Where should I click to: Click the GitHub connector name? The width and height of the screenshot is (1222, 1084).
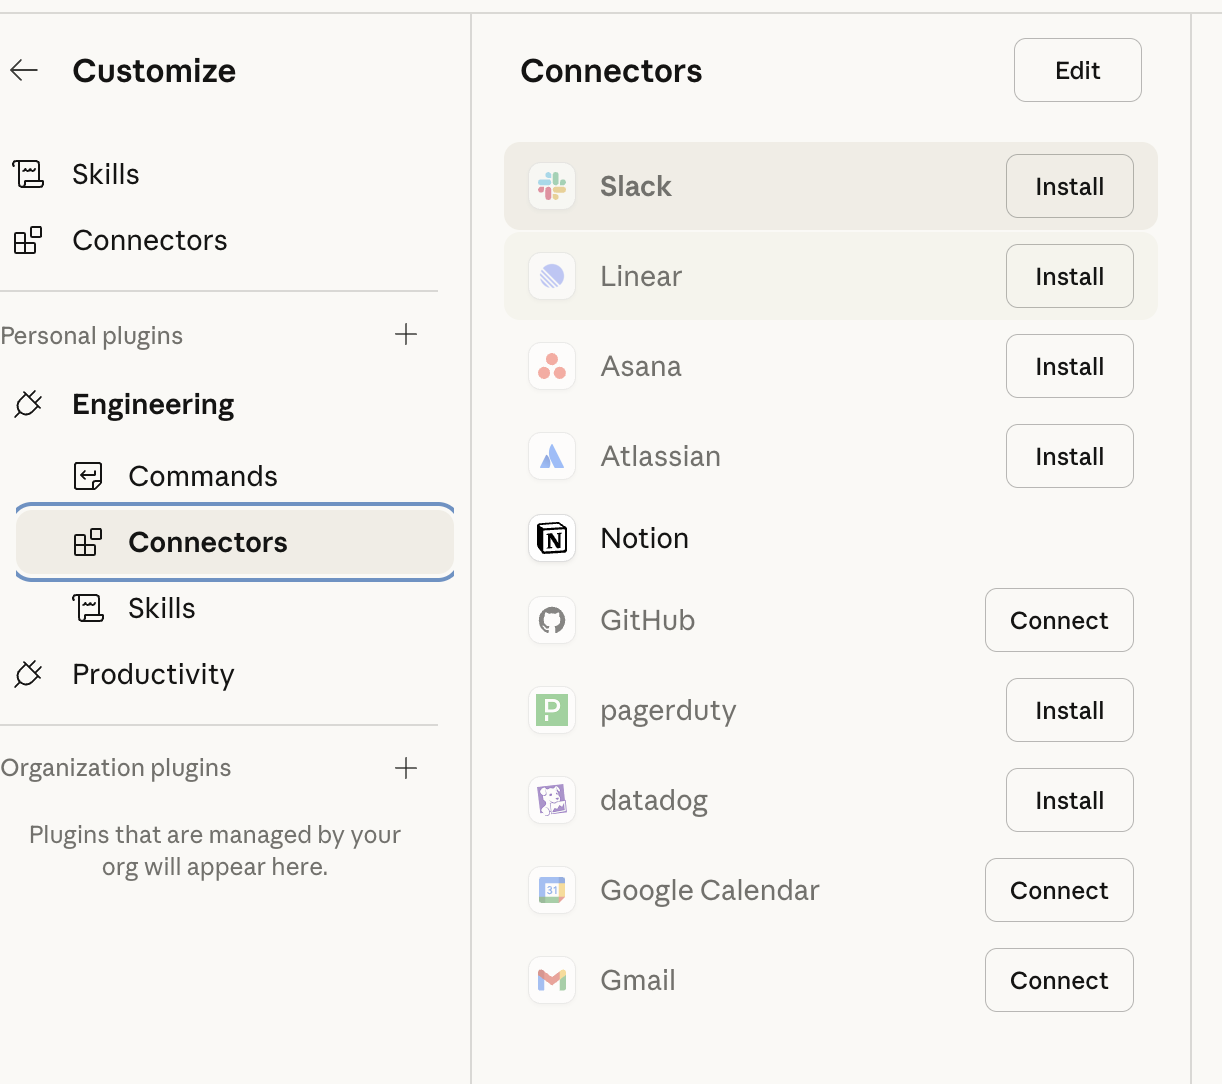tap(648, 620)
